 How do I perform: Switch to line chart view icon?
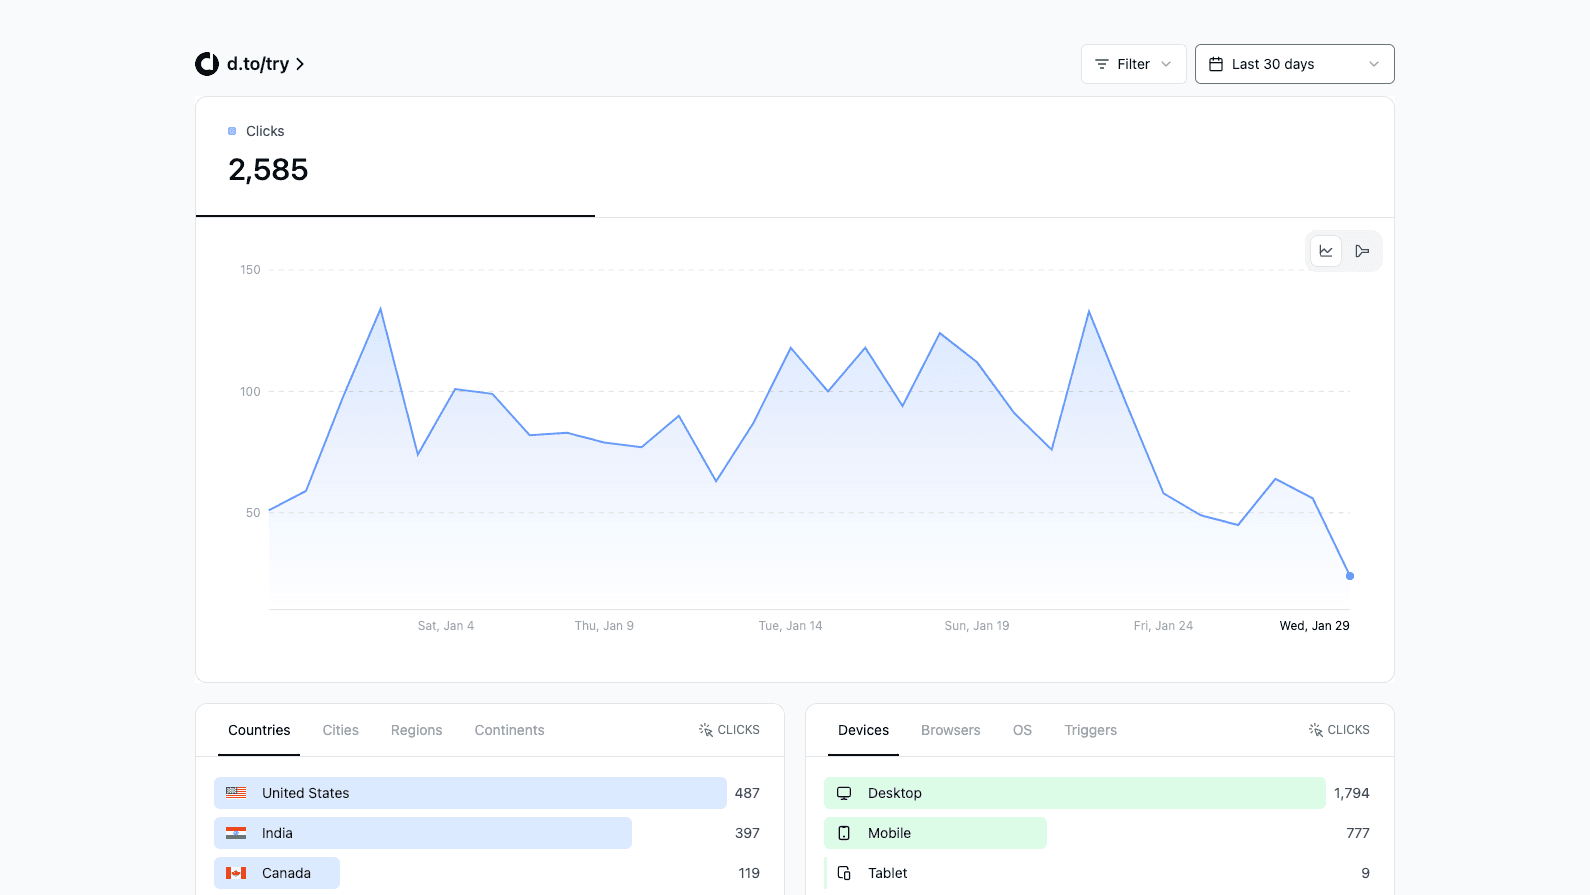pos(1326,251)
